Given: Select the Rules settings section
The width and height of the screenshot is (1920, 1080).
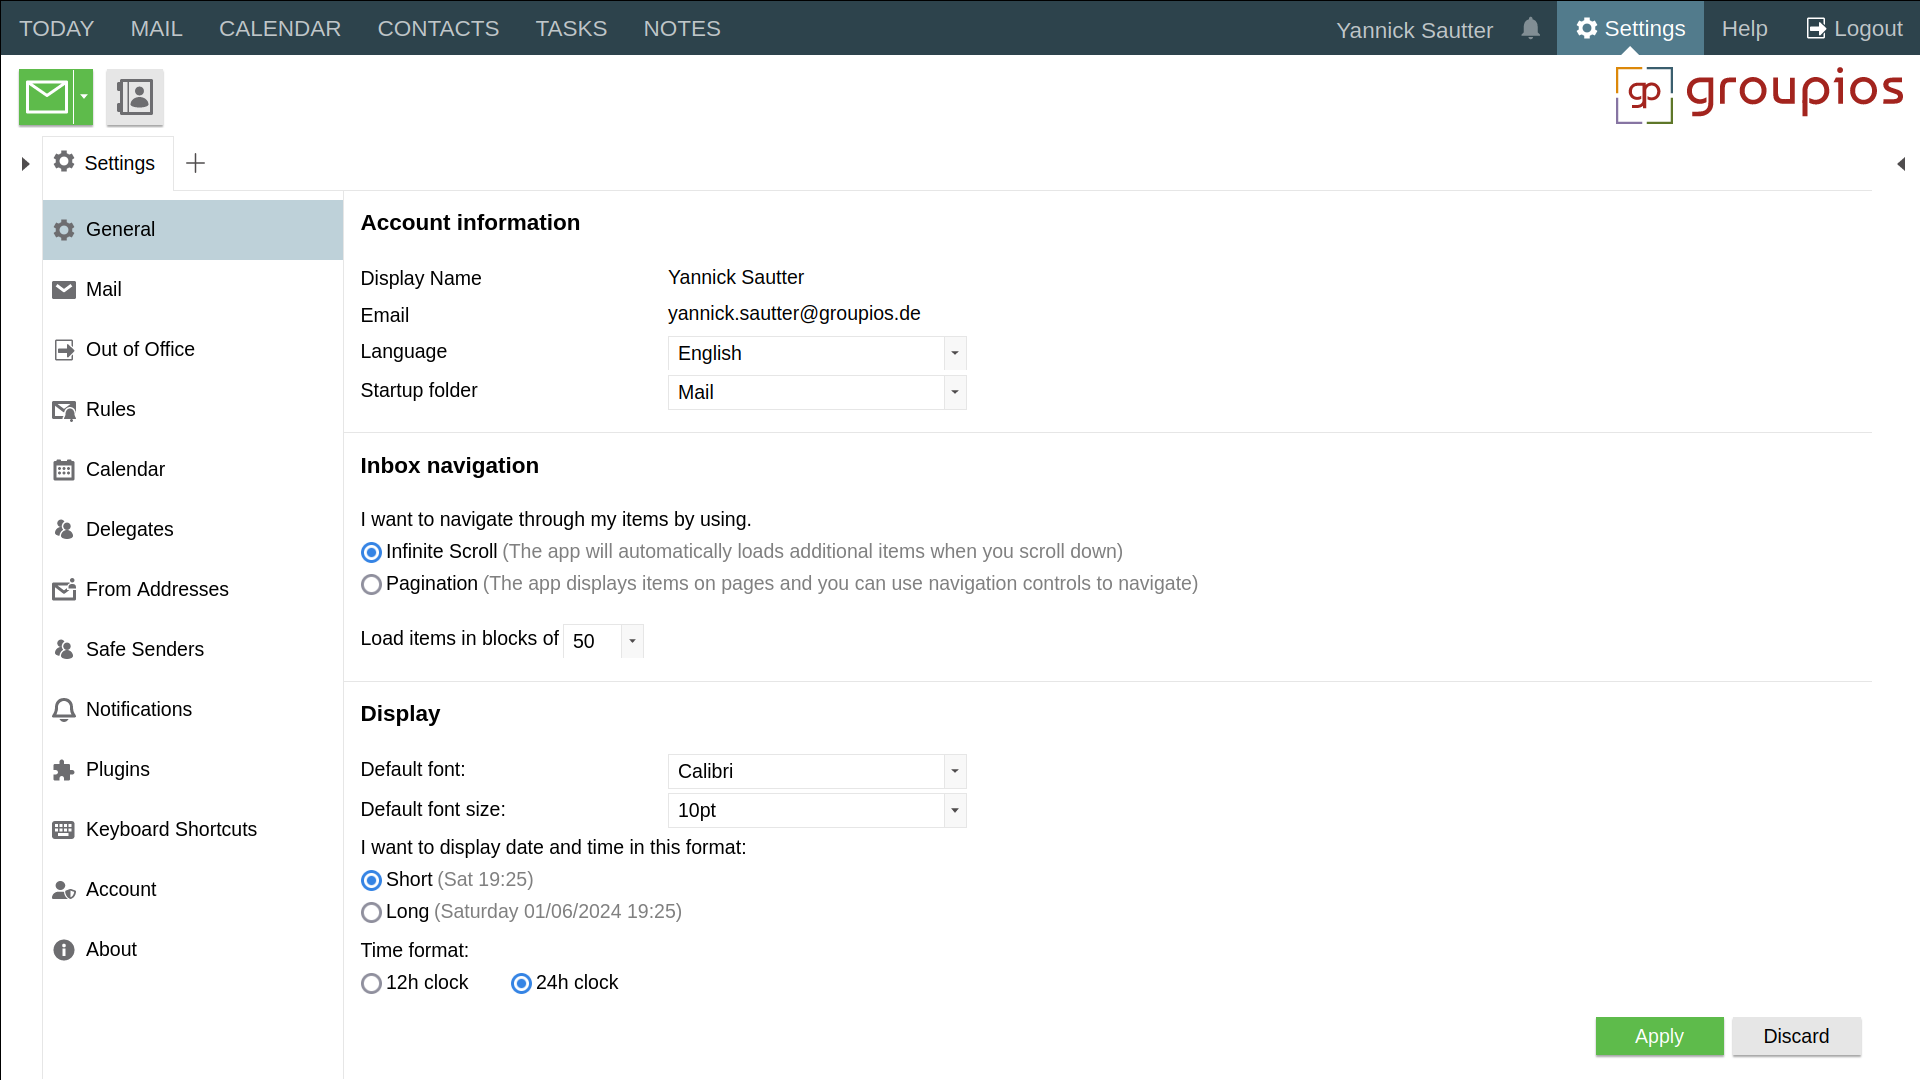Looking at the screenshot, I should tap(110, 409).
